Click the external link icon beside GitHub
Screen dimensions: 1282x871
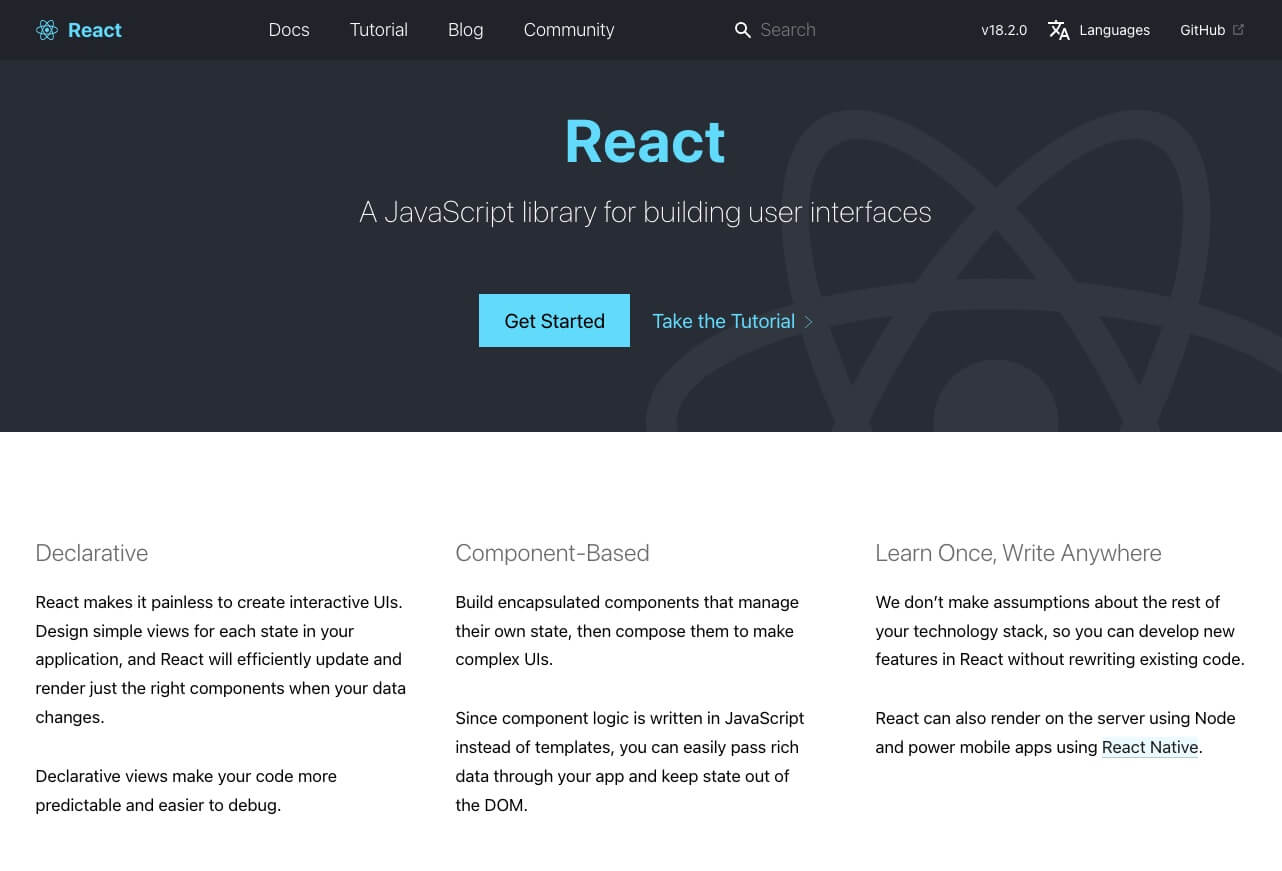click(x=1238, y=30)
